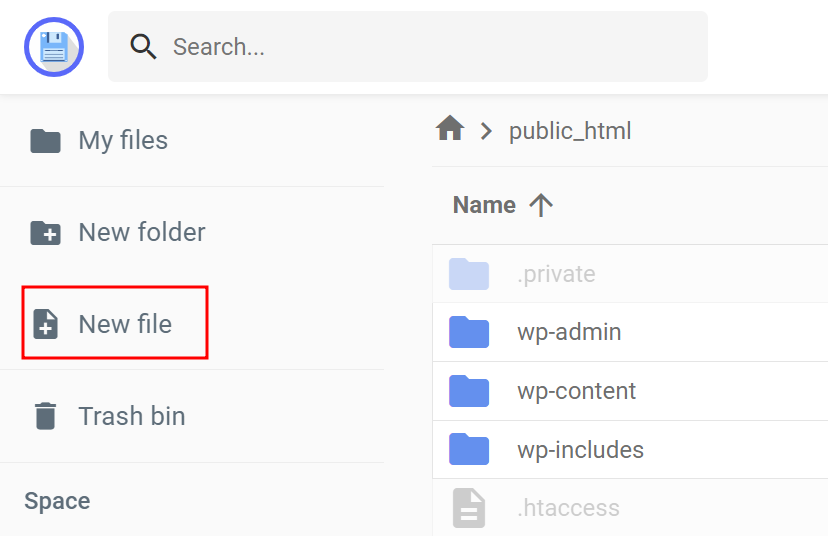Click the home breadcrumb icon

[450, 129]
